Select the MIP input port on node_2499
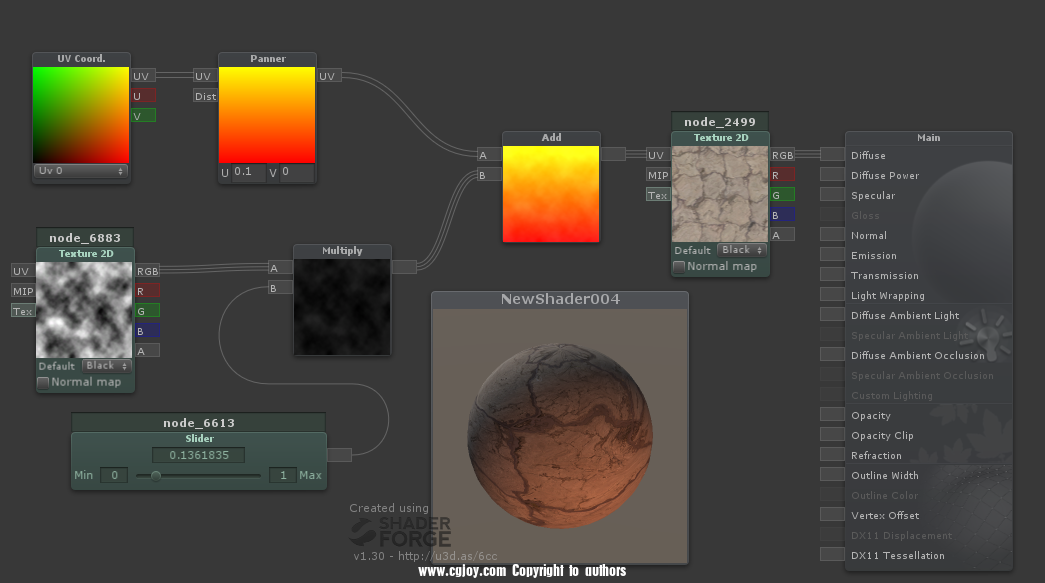The image size is (1045, 583). 658,175
